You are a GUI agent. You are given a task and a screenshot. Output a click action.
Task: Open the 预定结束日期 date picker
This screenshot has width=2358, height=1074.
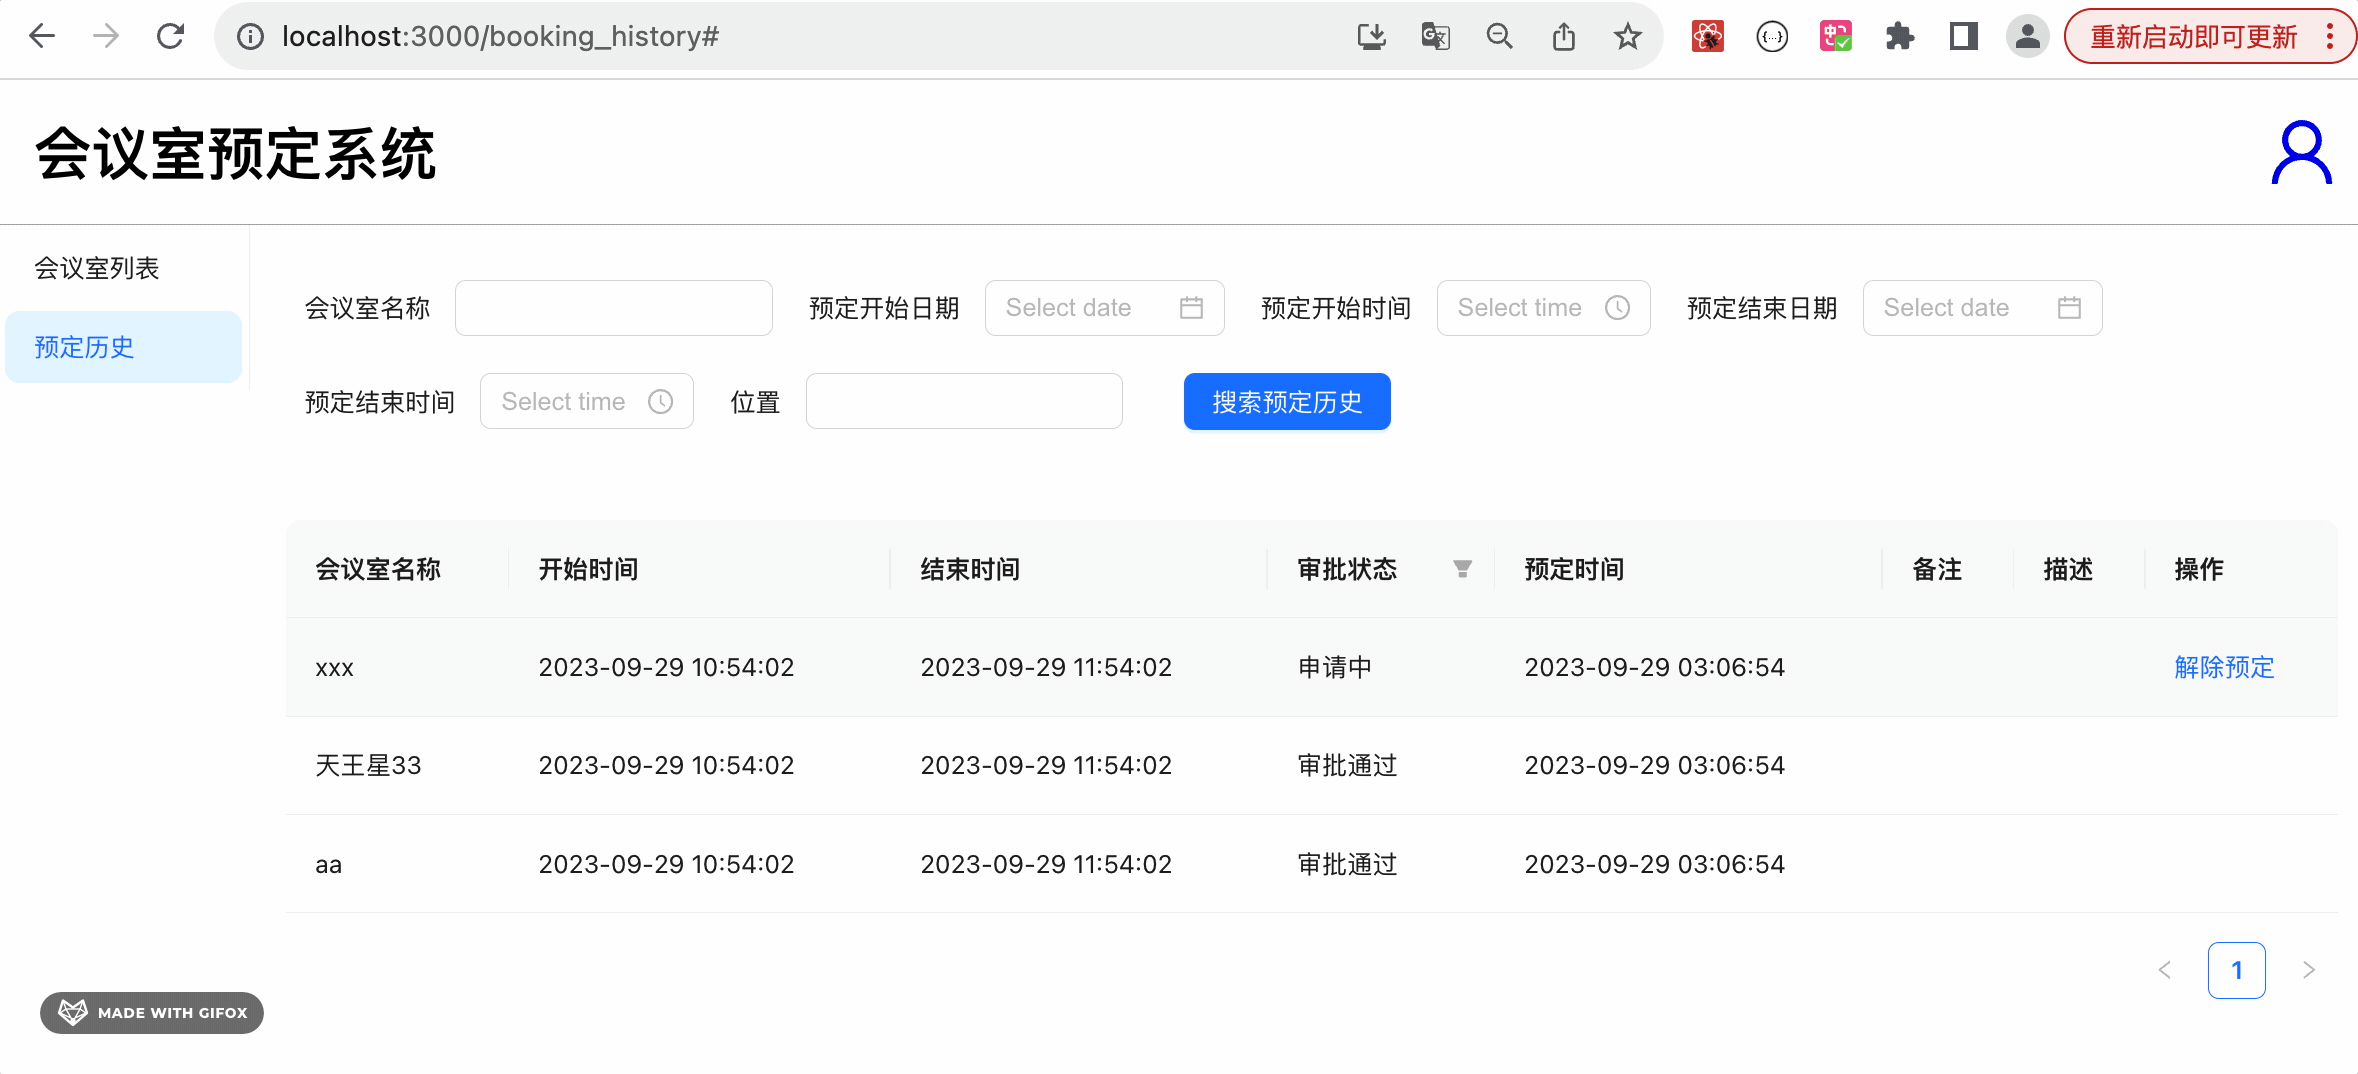1981,308
